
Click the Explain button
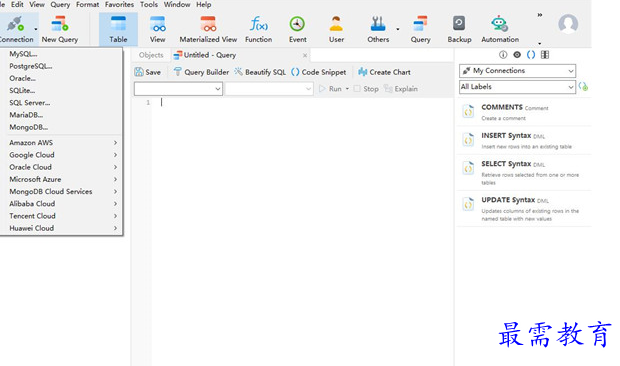click(x=401, y=89)
